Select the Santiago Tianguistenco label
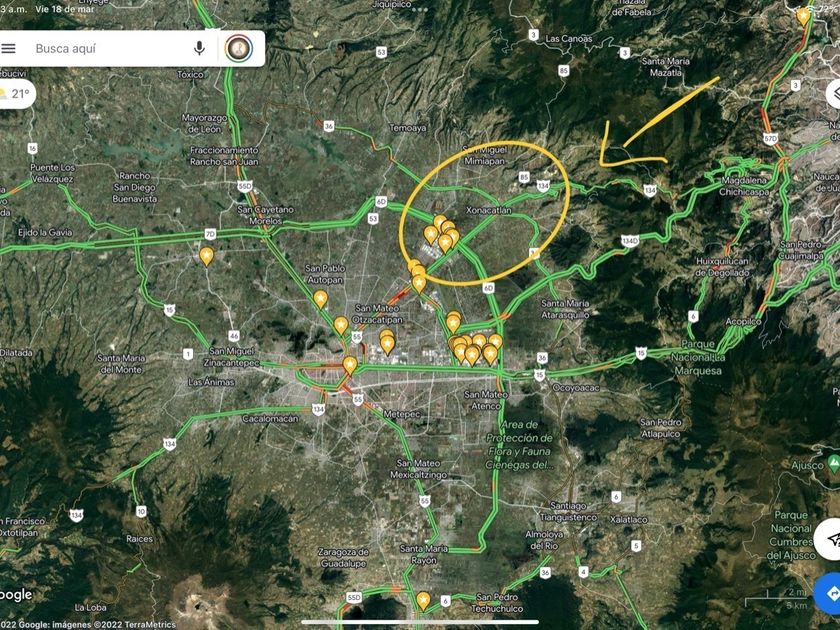Screen dimensions: 840x630 click(568, 512)
